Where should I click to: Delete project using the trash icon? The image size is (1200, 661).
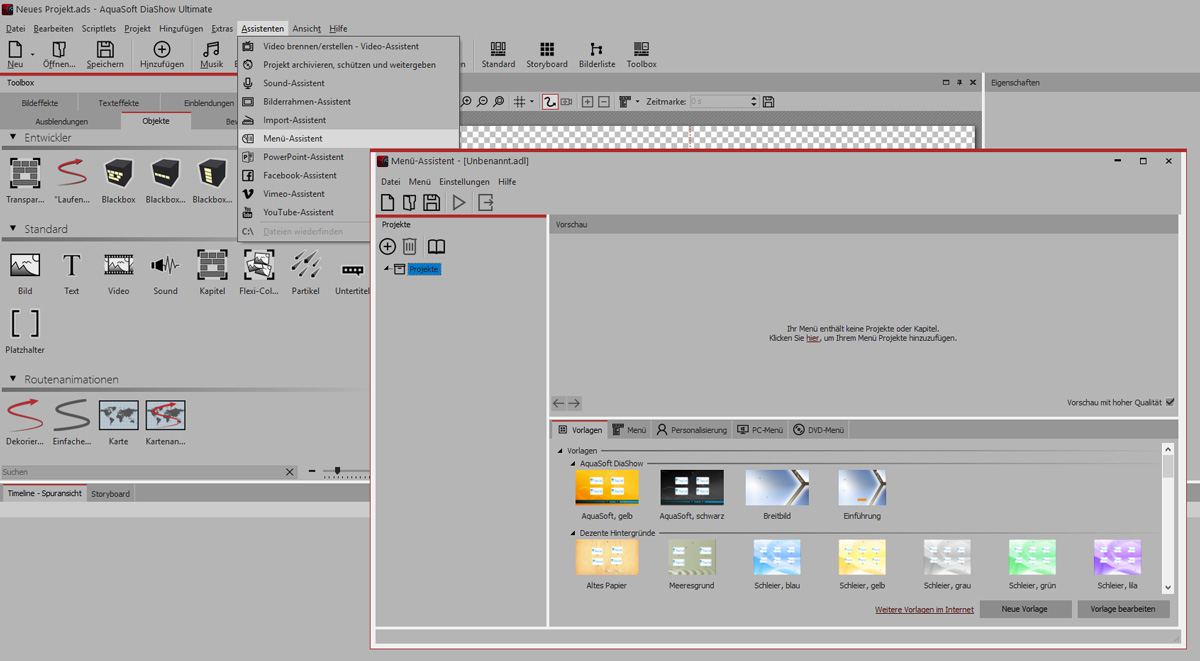click(410, 247)
